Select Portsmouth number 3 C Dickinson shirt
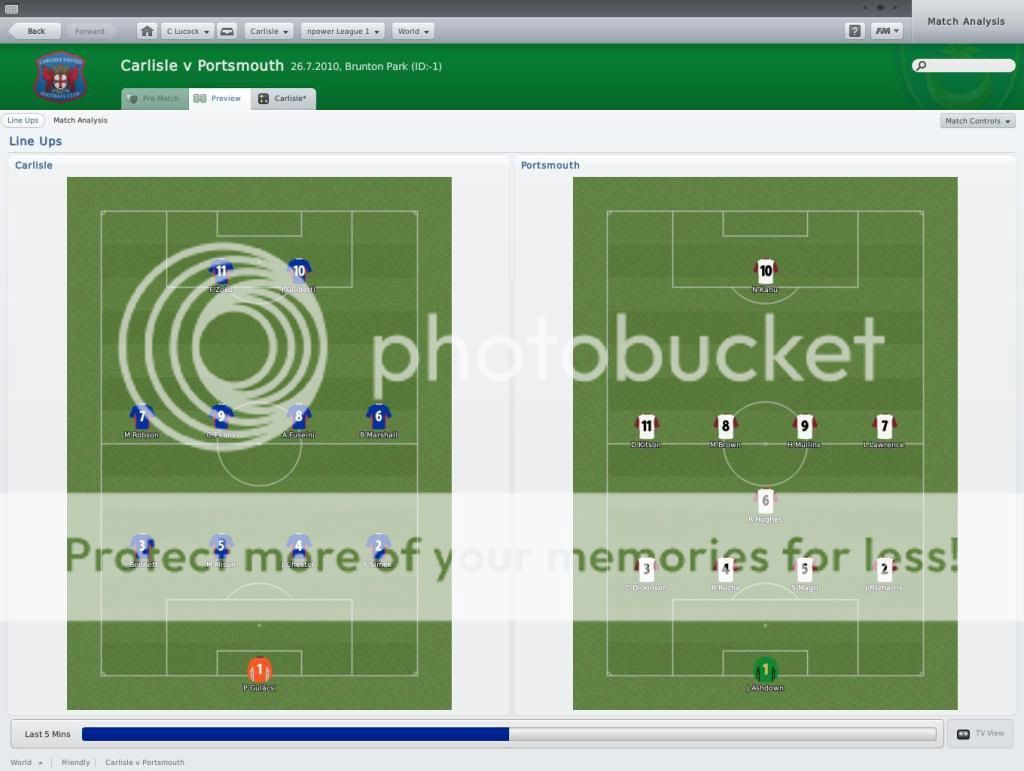 [647, 569]
